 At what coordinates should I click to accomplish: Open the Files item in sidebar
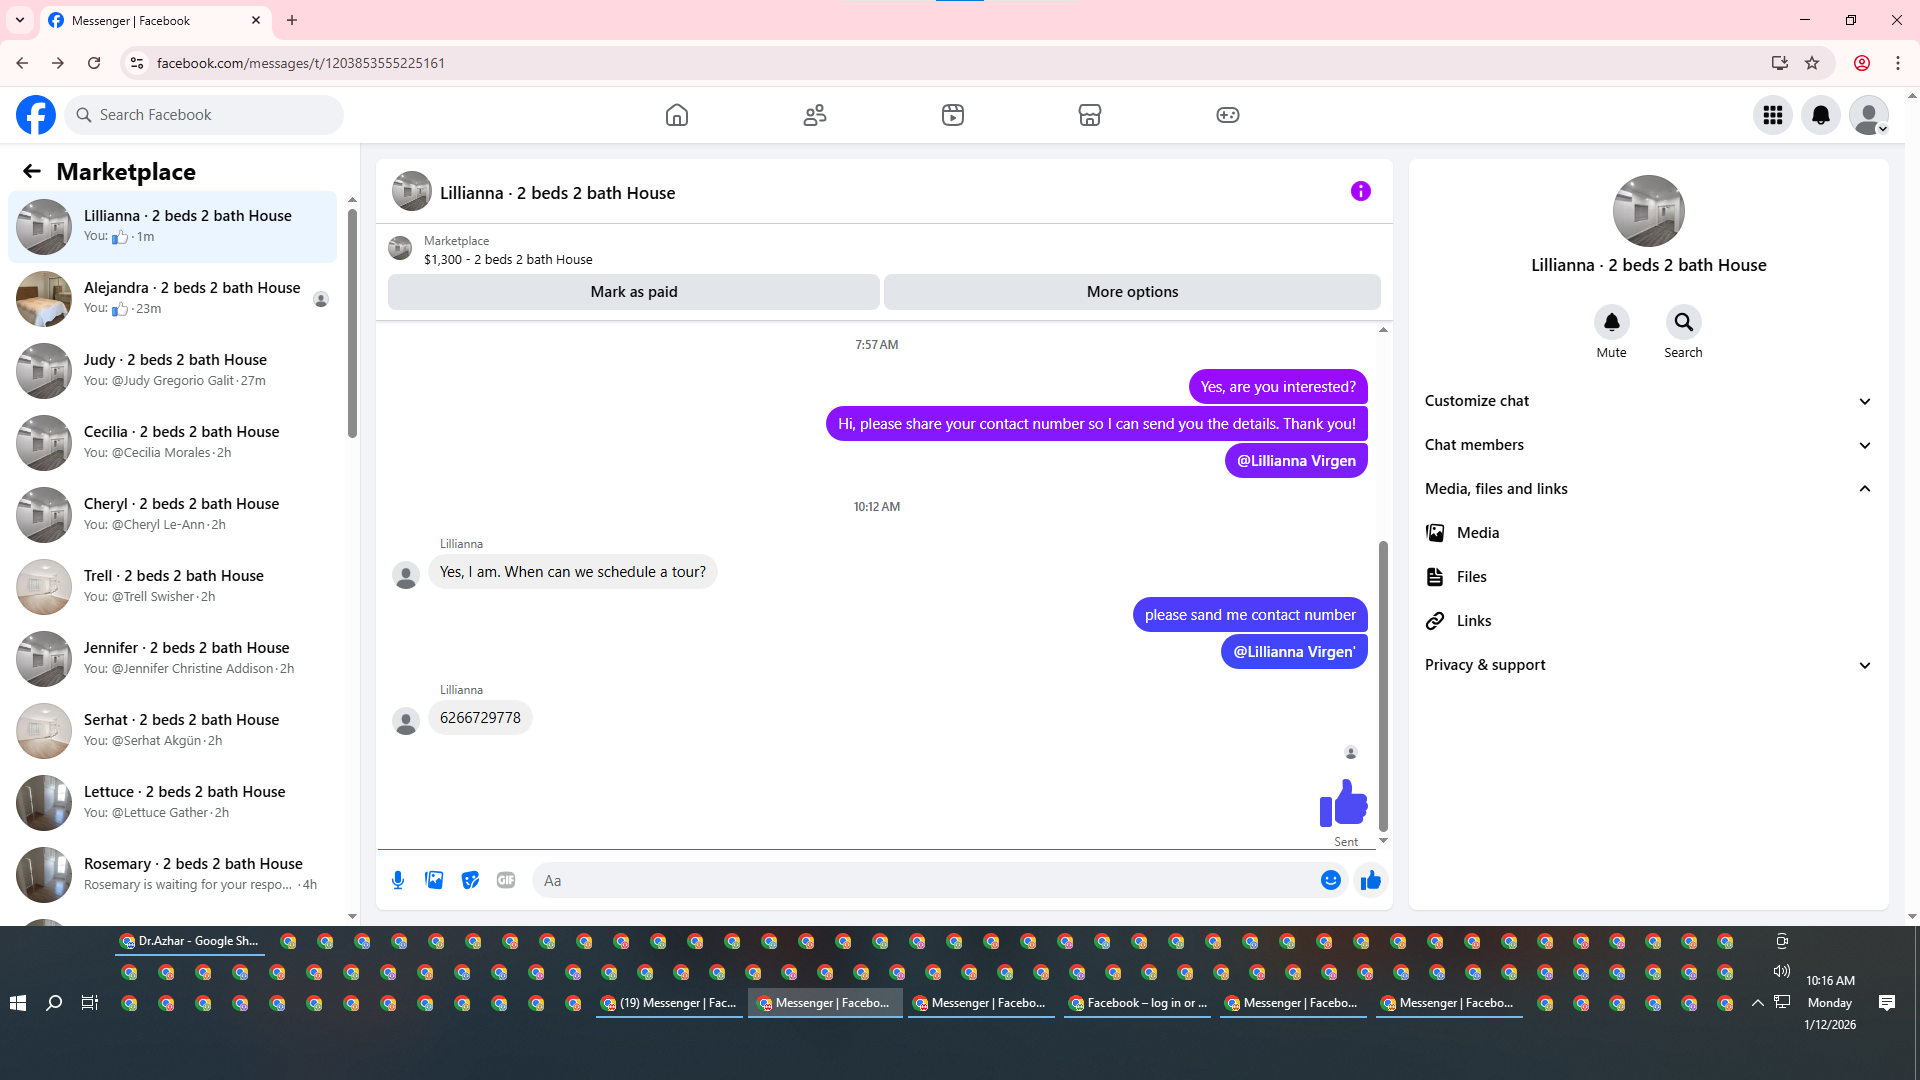[1471, 577]
